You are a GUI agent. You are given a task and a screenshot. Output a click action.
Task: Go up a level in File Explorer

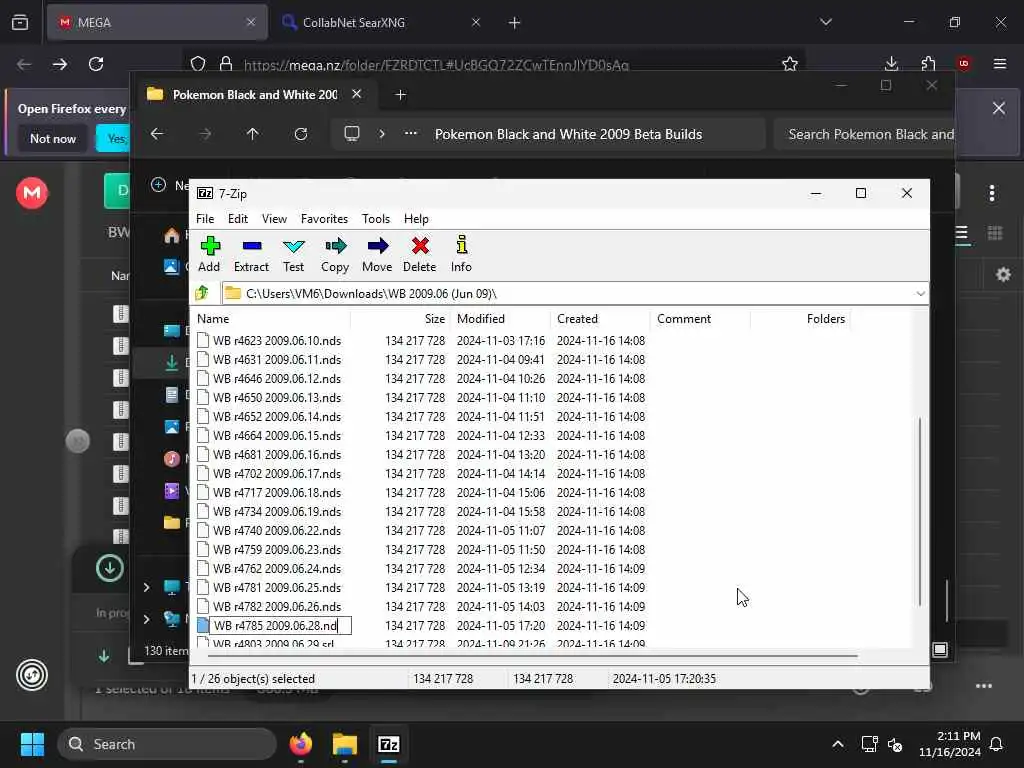point(253,134)
